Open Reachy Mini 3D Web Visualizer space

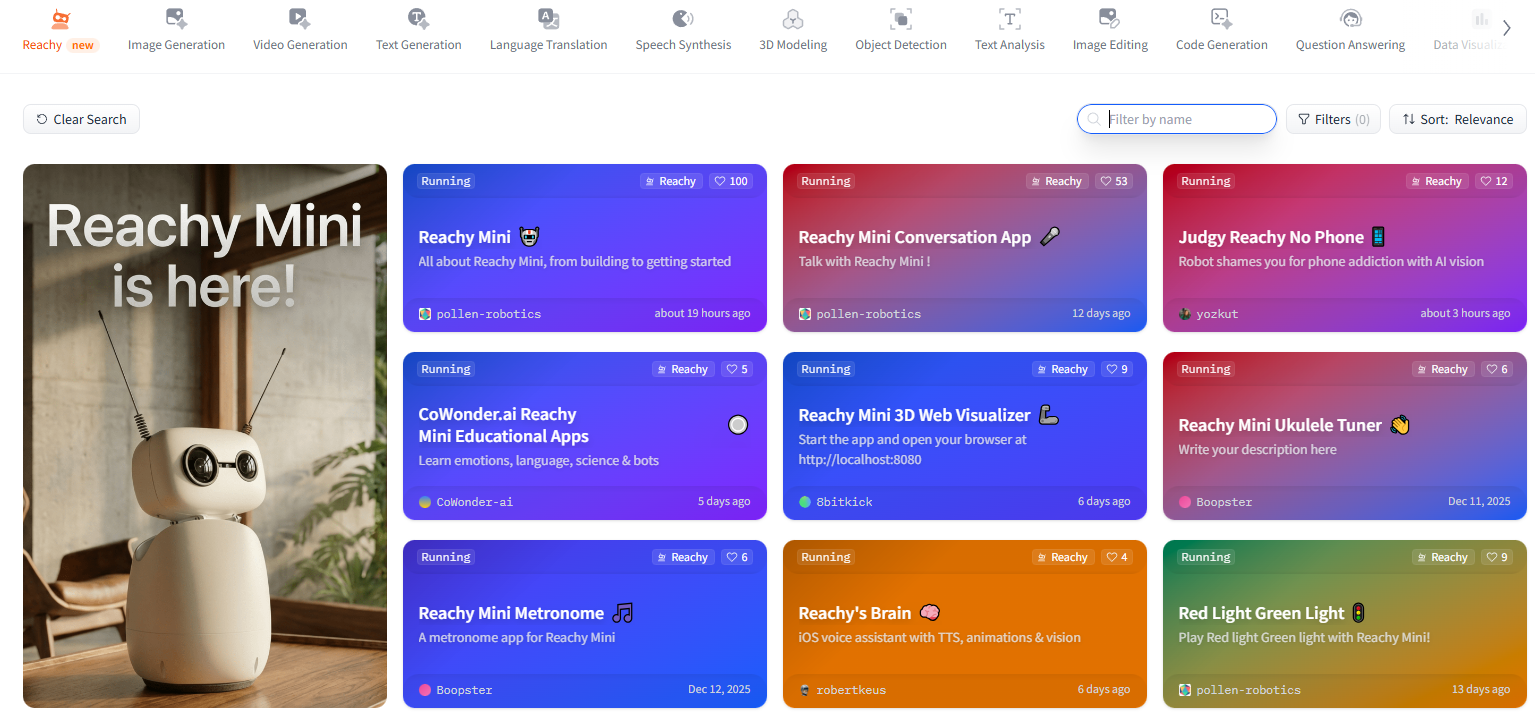pyautogui.click(x=965, y=436)
